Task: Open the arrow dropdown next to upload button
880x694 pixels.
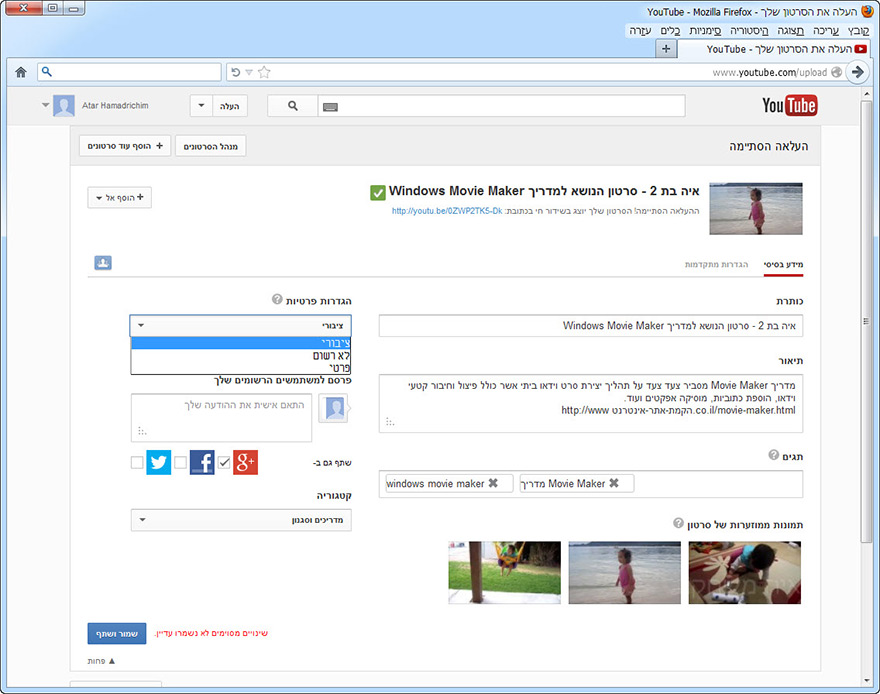Action: click(201, 105)
